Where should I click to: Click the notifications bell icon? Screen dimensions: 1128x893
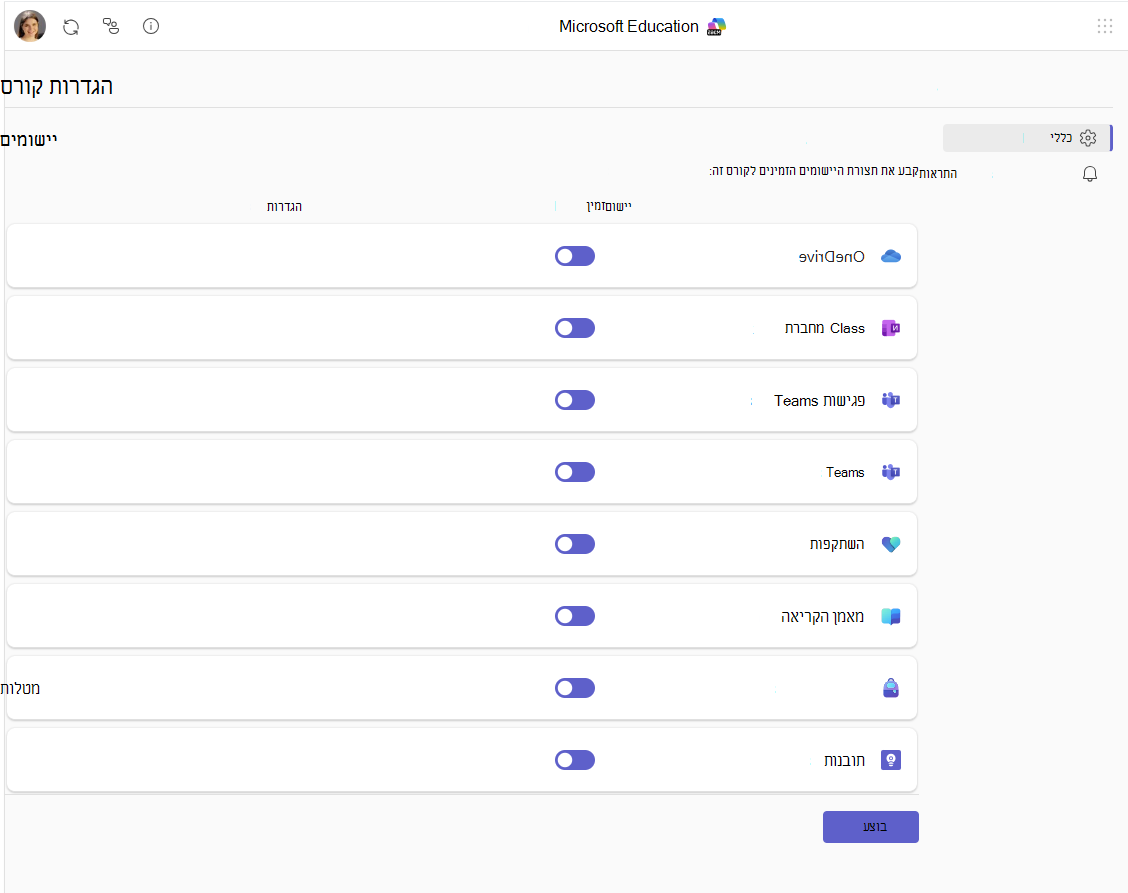pyautogui.click(x=1090, y=174)
